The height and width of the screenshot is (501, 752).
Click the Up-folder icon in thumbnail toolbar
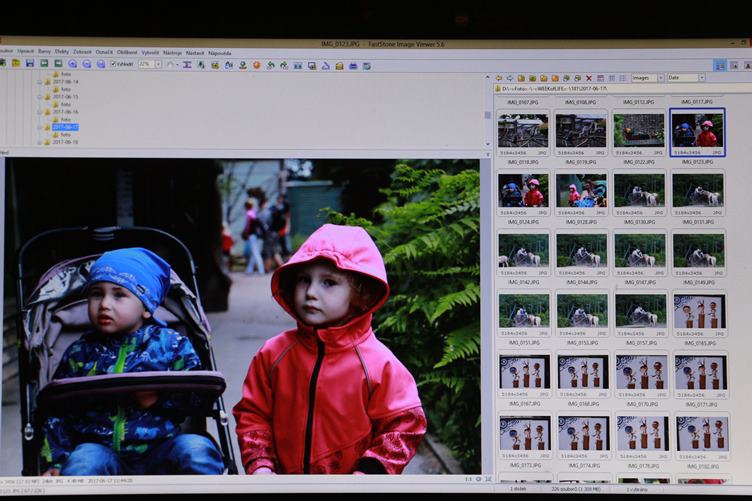[521, 78]
